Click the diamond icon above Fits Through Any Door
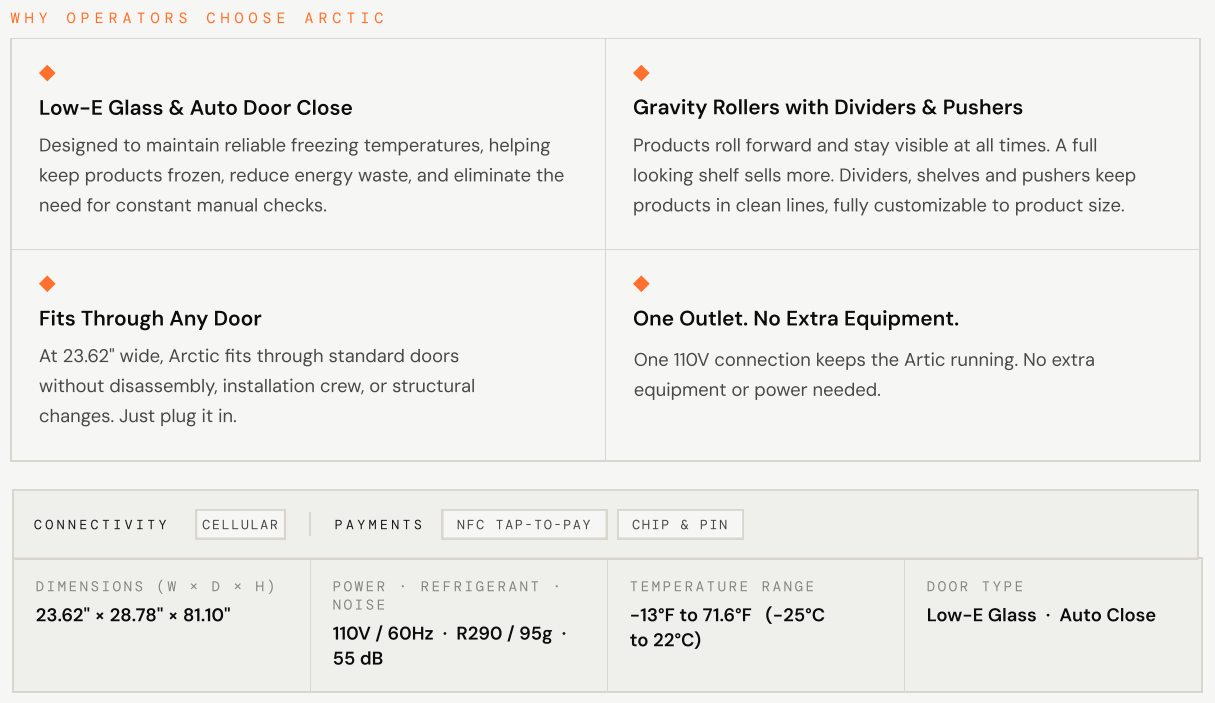The image size is (1215, 703). [47, 284]
